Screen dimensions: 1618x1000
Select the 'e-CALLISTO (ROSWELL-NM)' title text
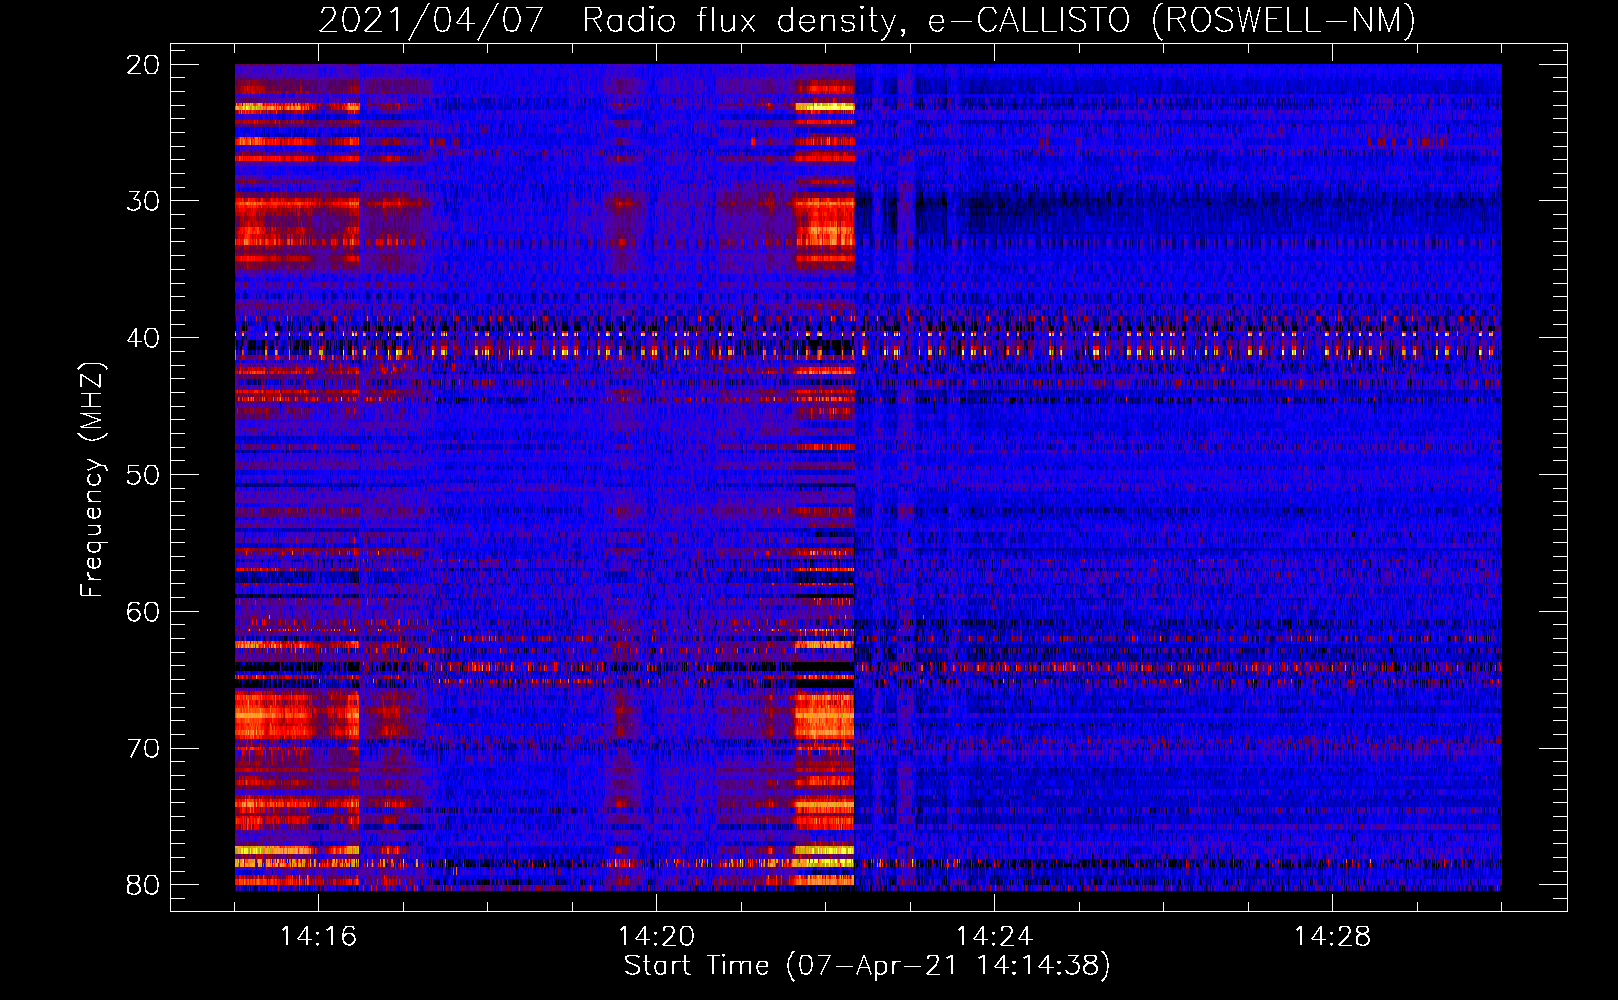[1171, 21]
